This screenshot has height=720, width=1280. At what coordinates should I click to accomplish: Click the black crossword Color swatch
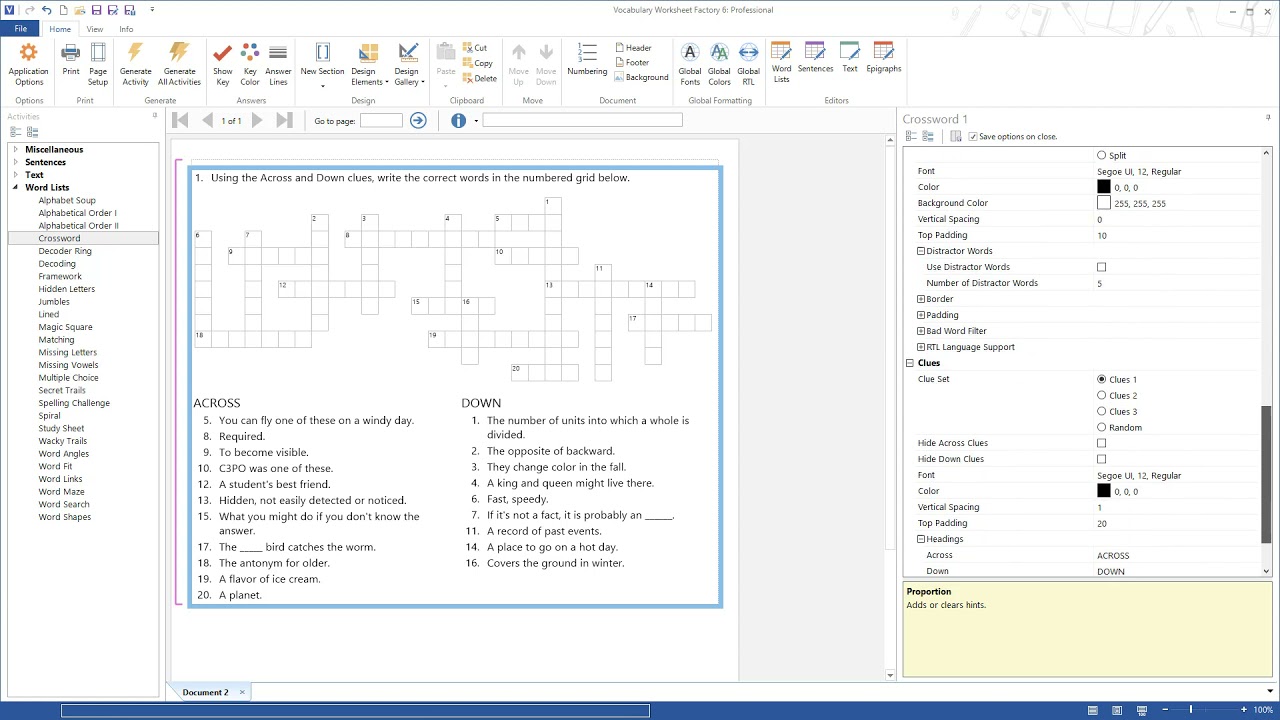[1104, 187]
